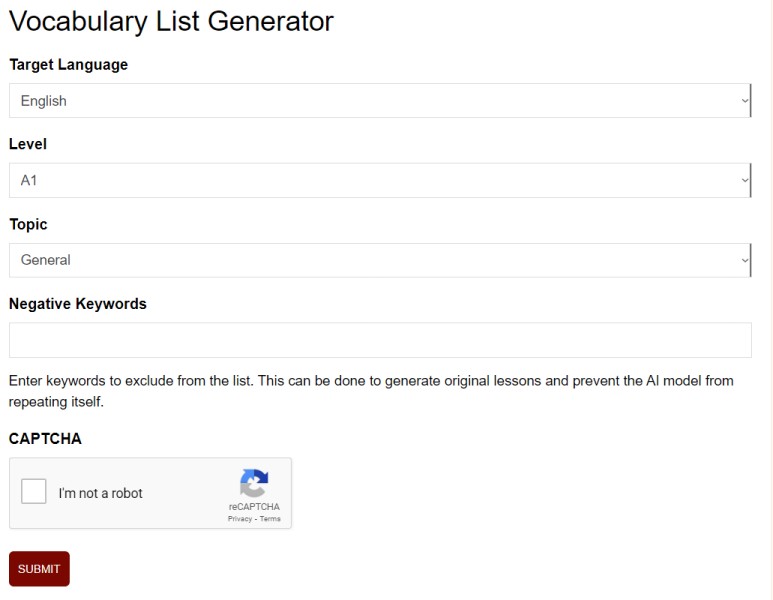Click the Target Language field label
This screenshot has width=773, height=600.
[69, 65]
